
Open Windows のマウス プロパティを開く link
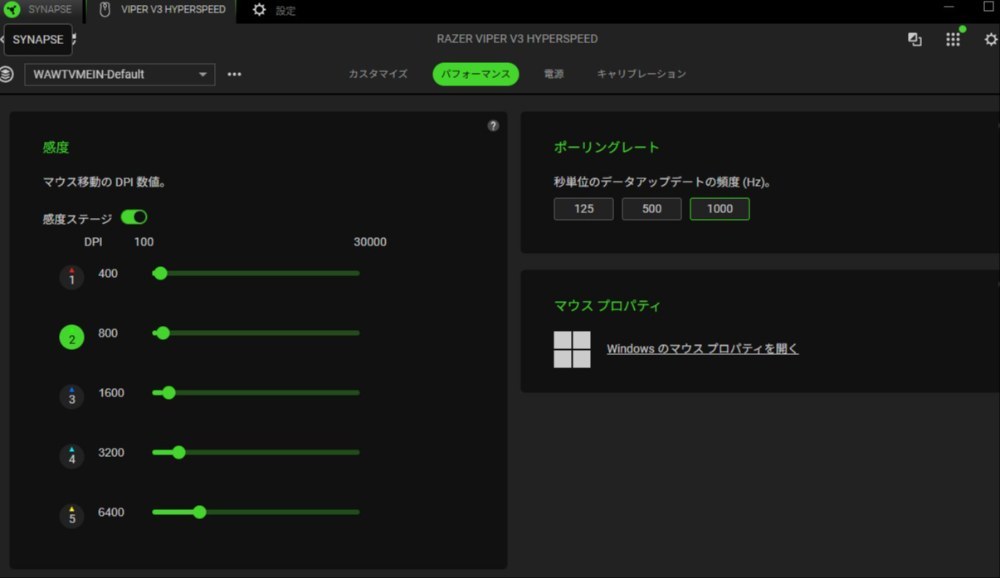click(x=702, y=348)
